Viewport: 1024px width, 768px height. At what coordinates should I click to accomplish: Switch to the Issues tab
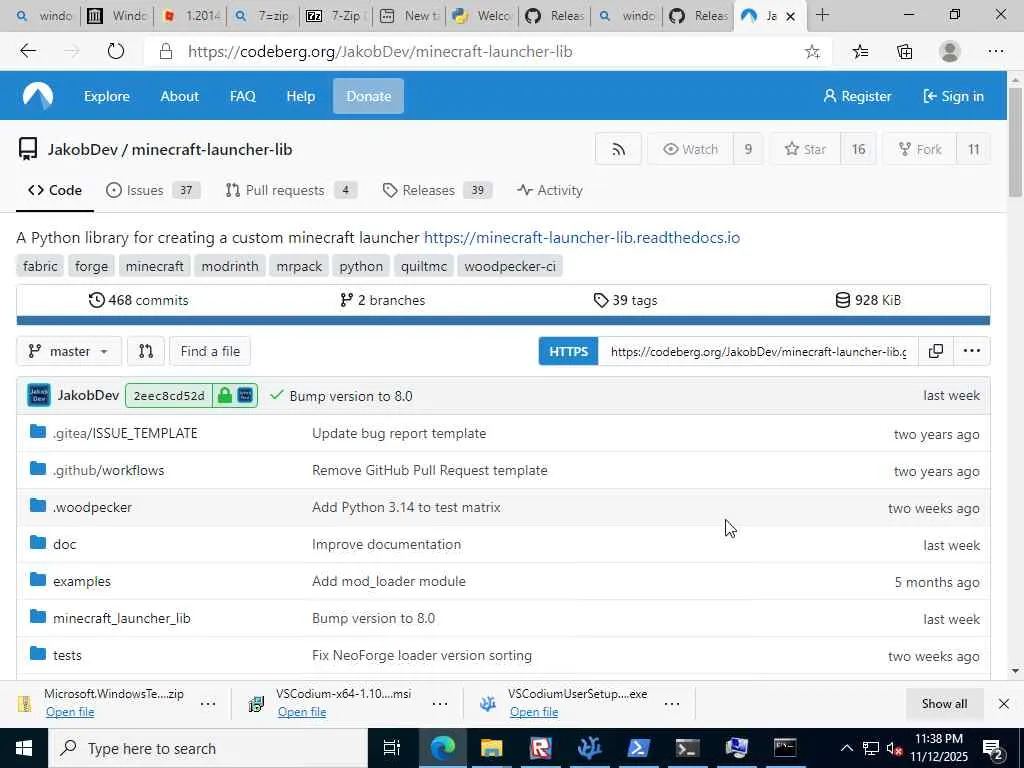[153, 190]
